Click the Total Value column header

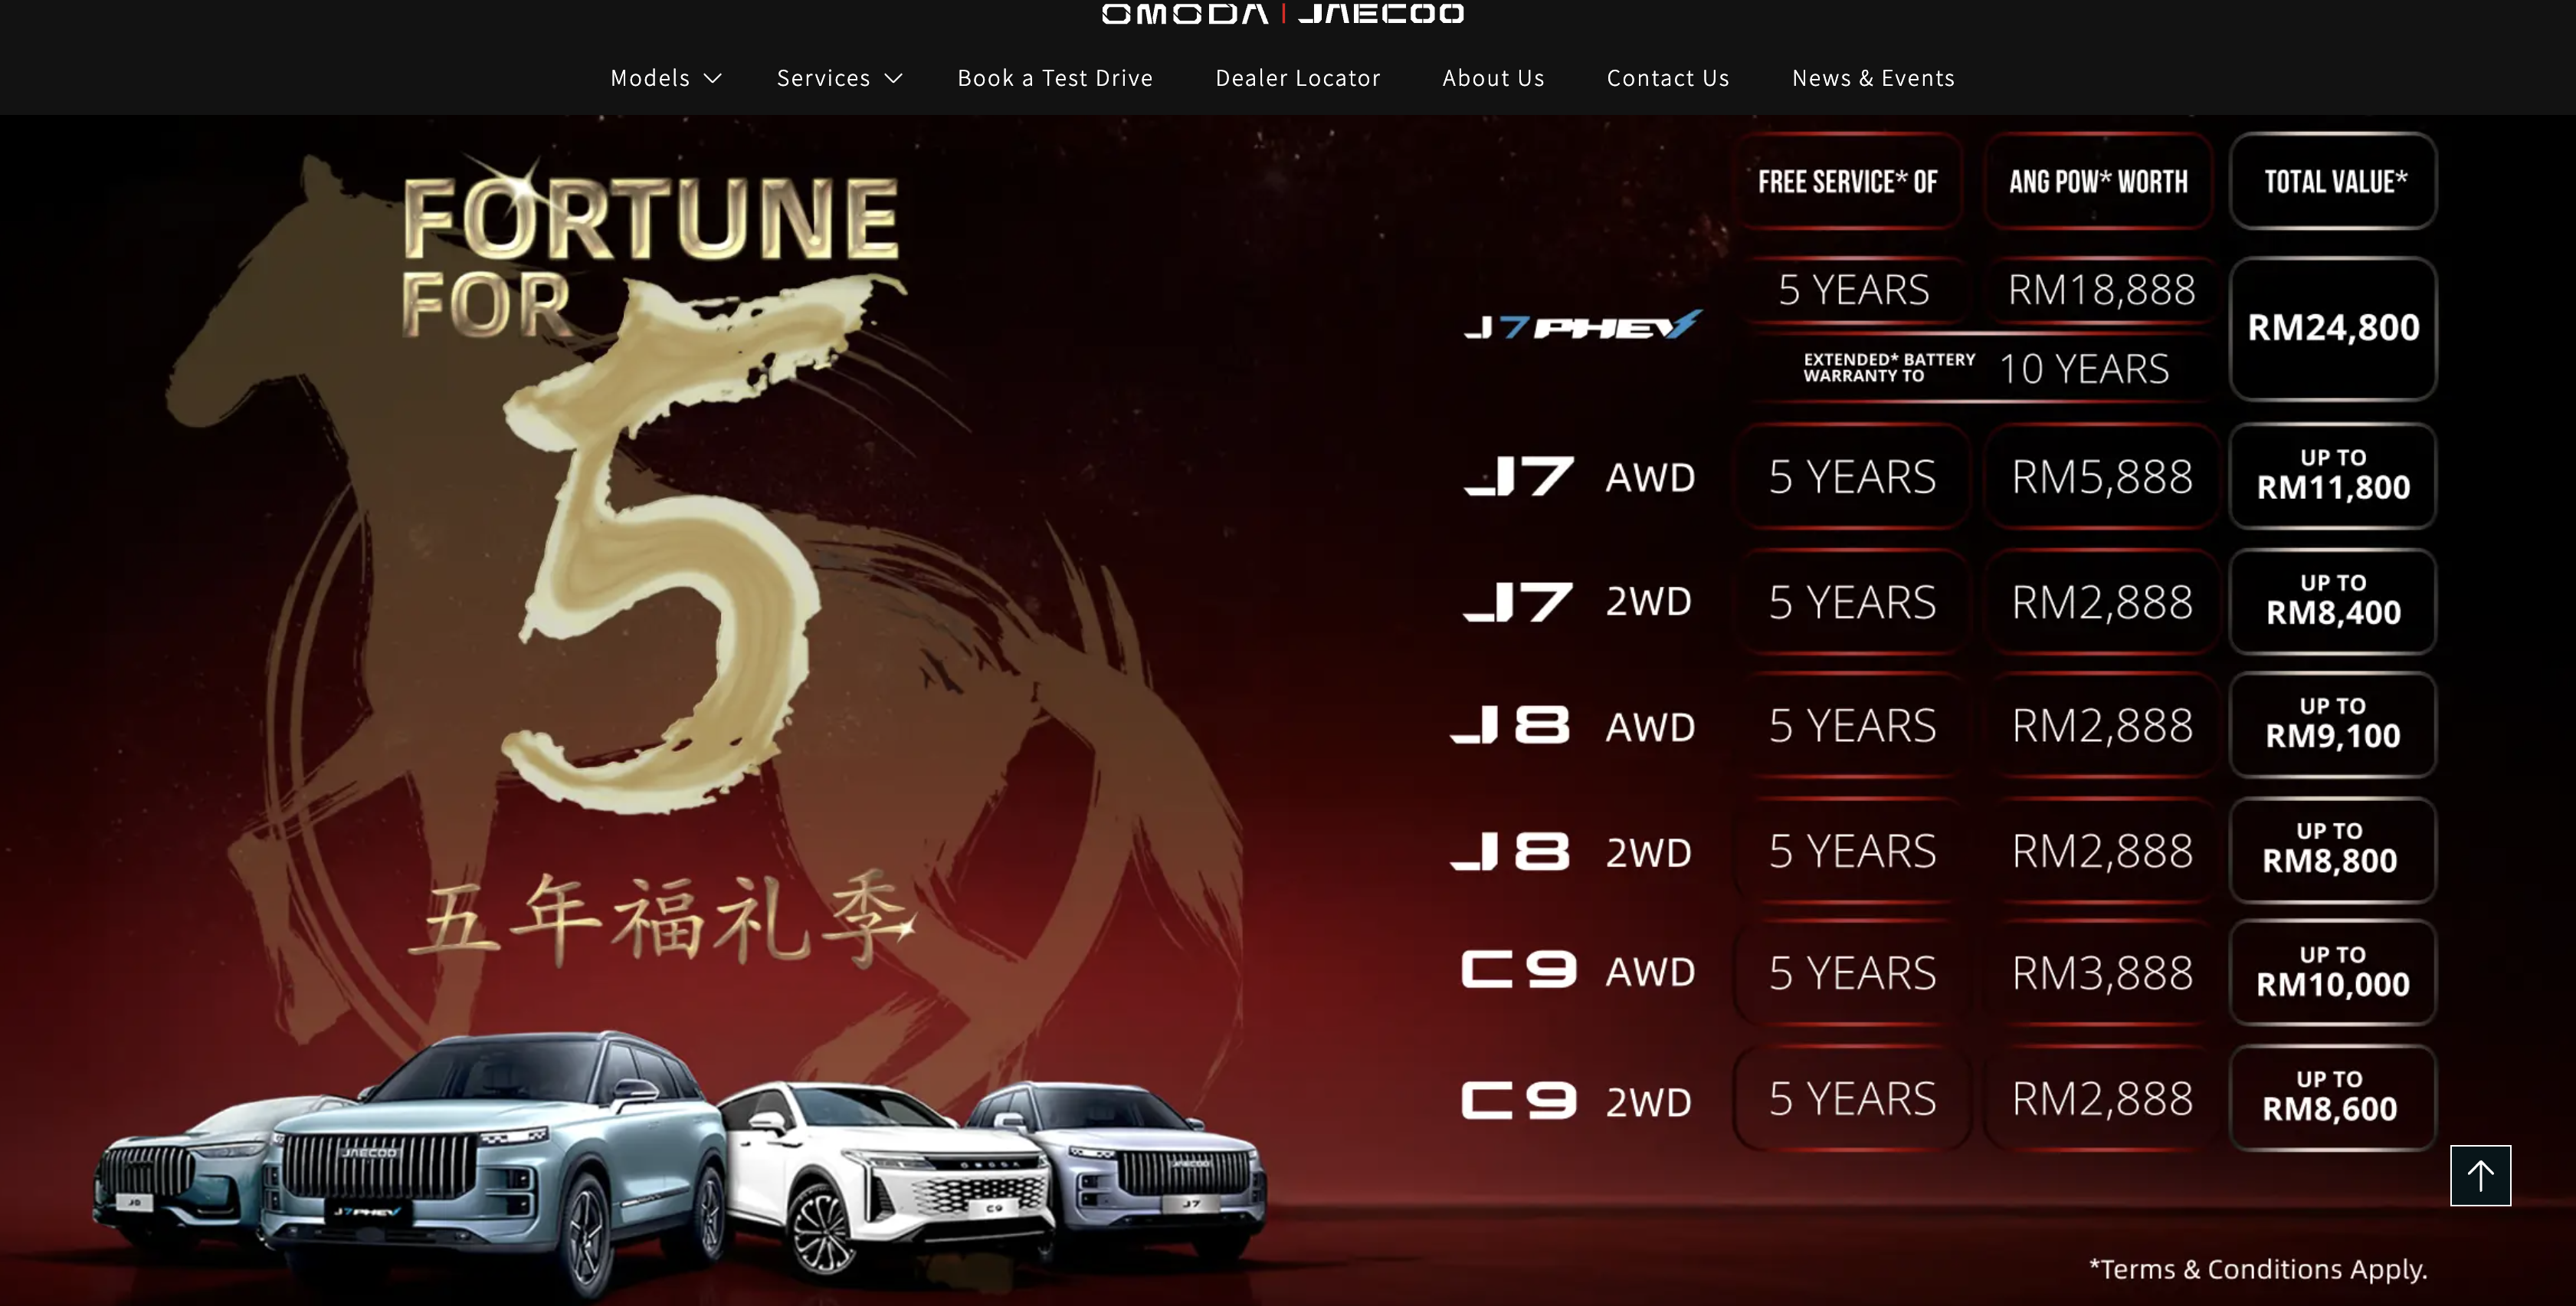pyautogui.click(x=2333, y=181)
